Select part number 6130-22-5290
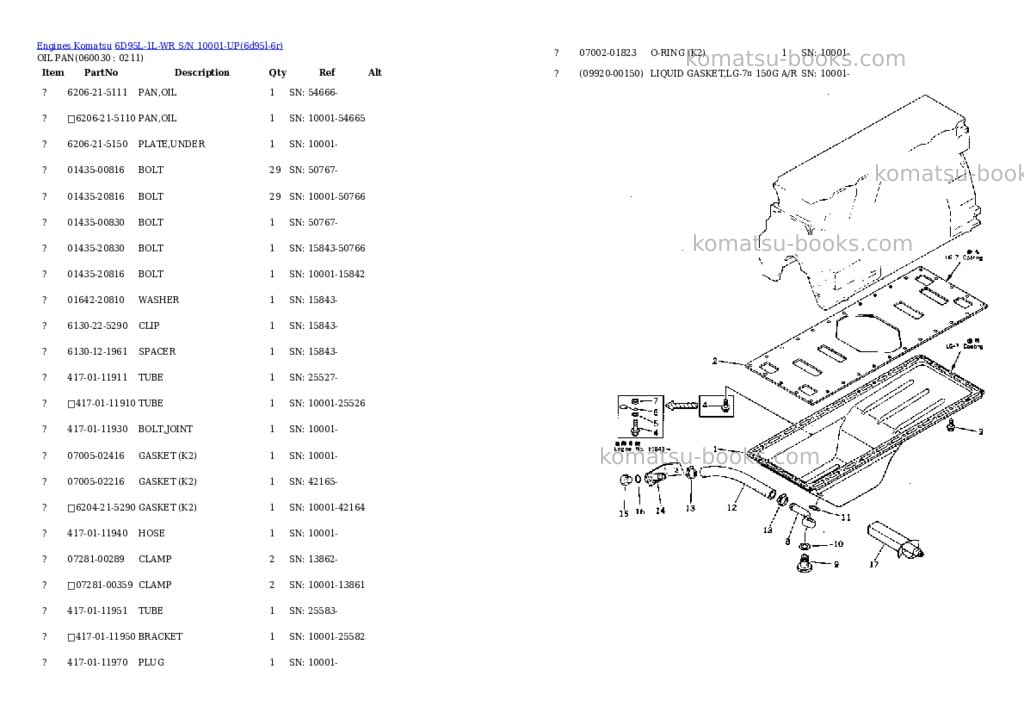 coord(97,326)
